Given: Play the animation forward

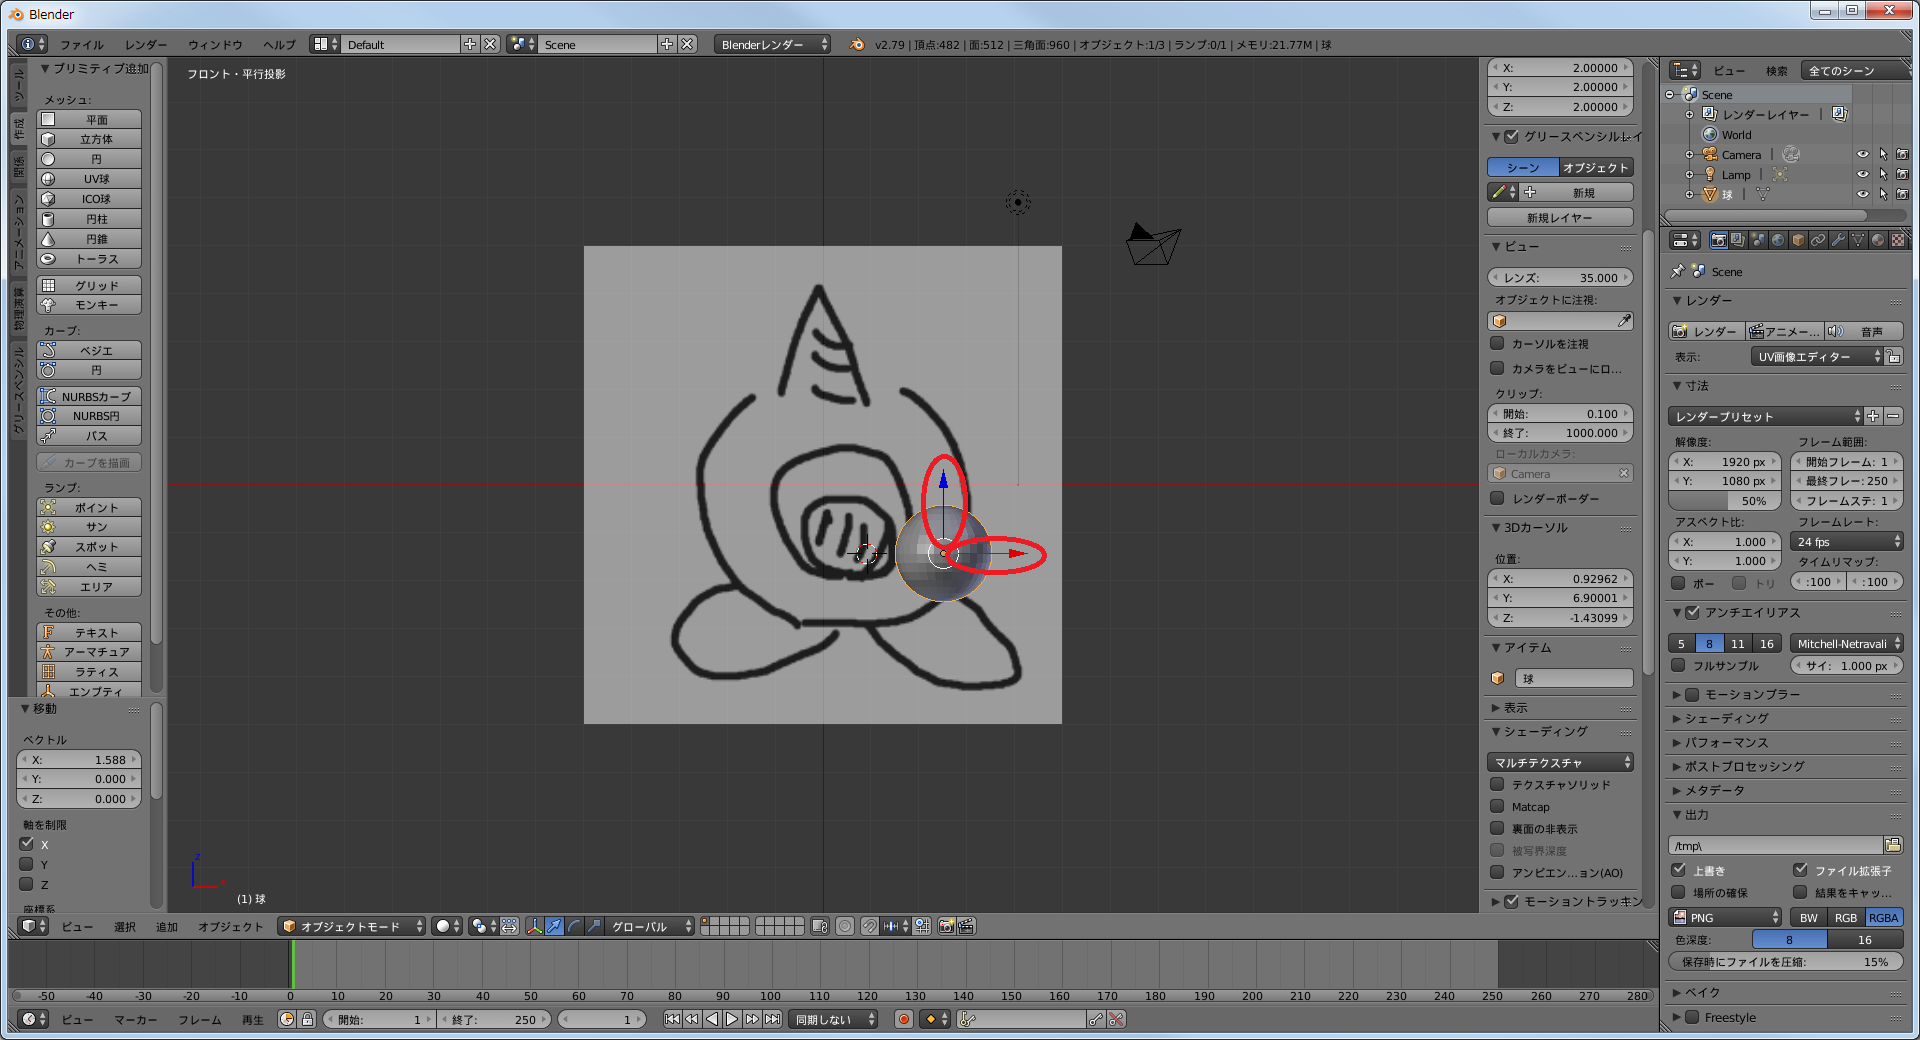Looking at the screenshot, I should [x=732, y=1019].
